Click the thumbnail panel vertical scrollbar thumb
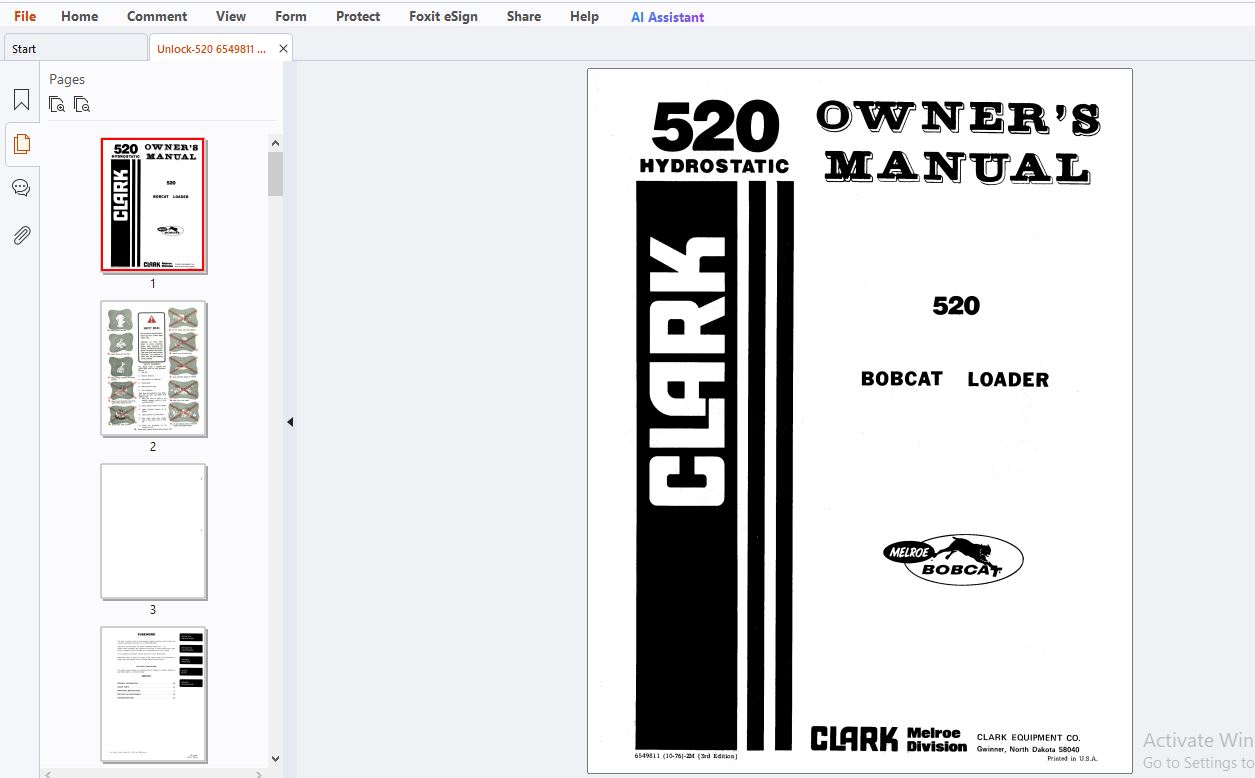Screen dimensions: 1255x778 coord(275,174)
